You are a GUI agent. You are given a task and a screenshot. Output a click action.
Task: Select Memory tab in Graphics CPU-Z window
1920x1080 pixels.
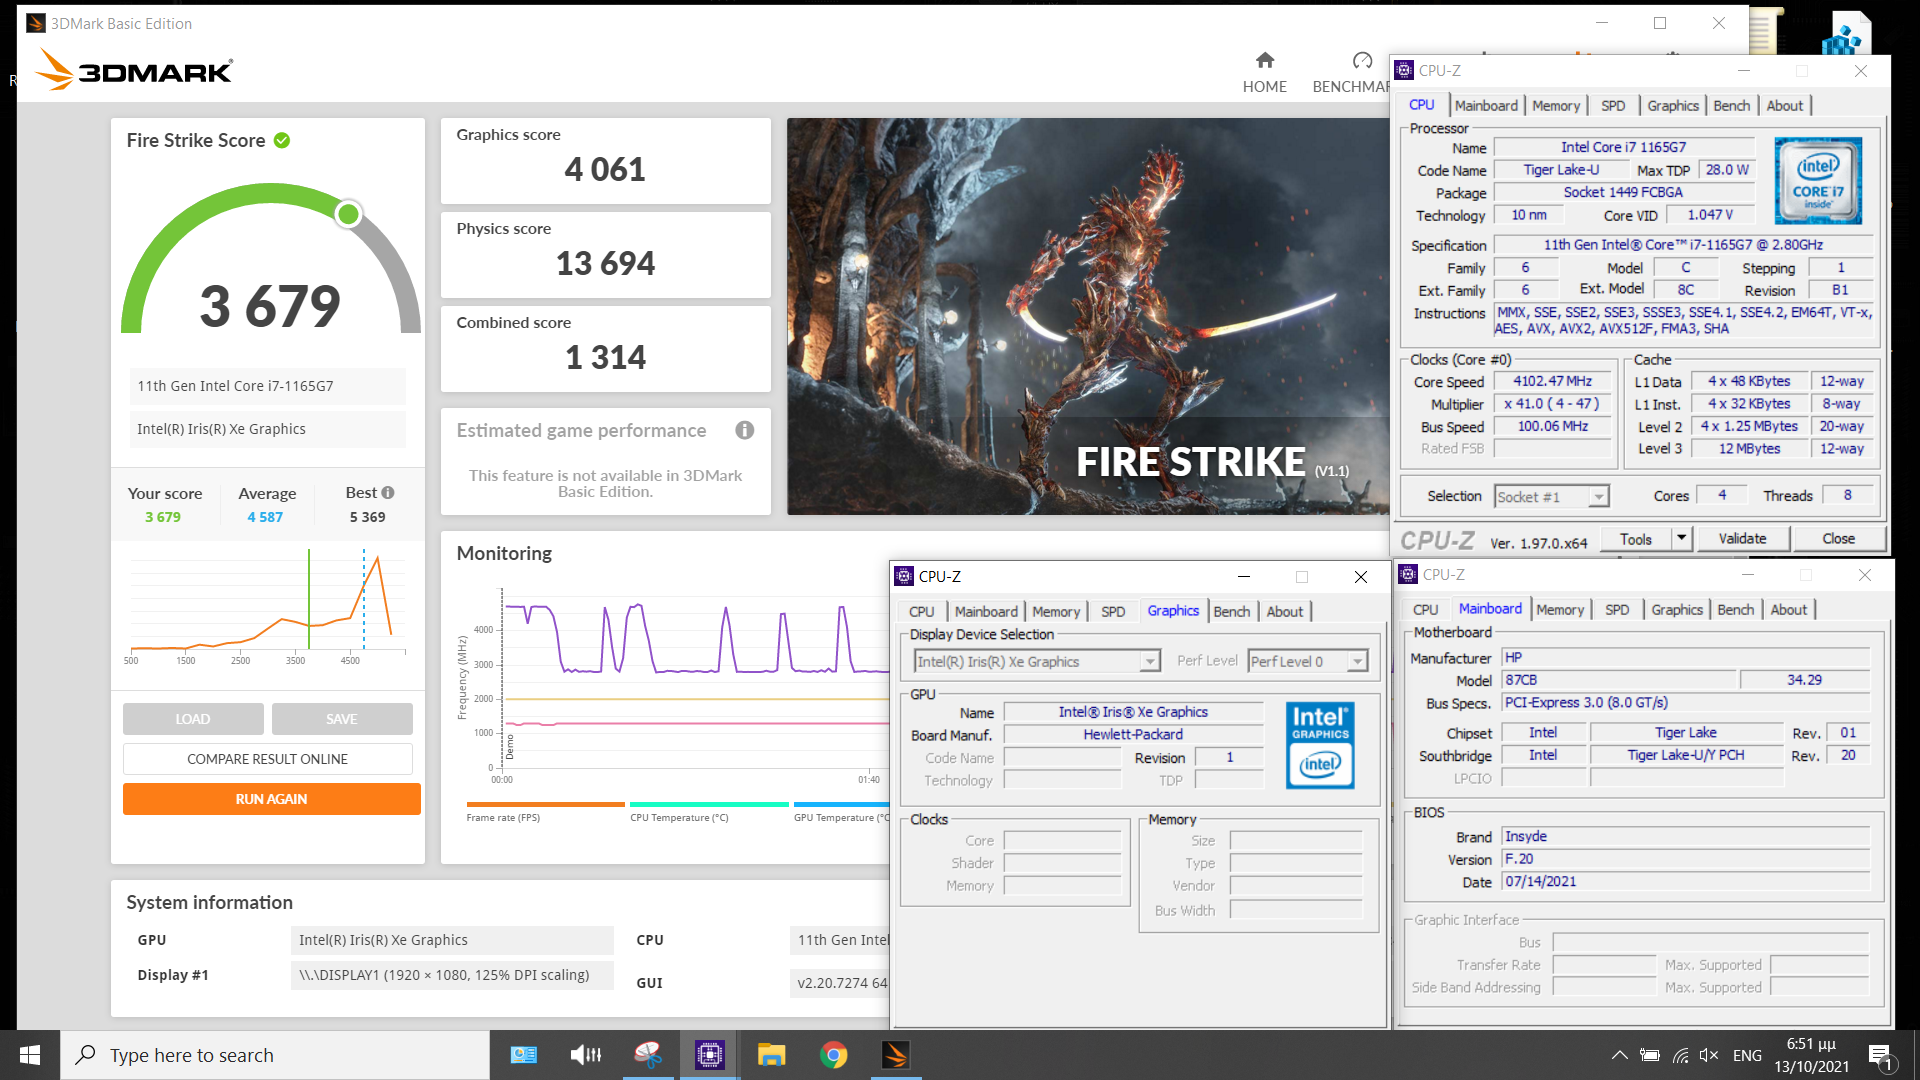pyautogui.click(x=1056, y=612)
